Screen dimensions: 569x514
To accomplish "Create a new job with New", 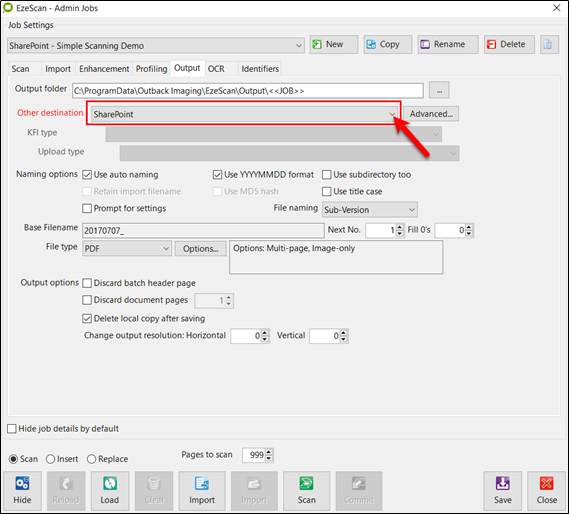I will (333, 44).
